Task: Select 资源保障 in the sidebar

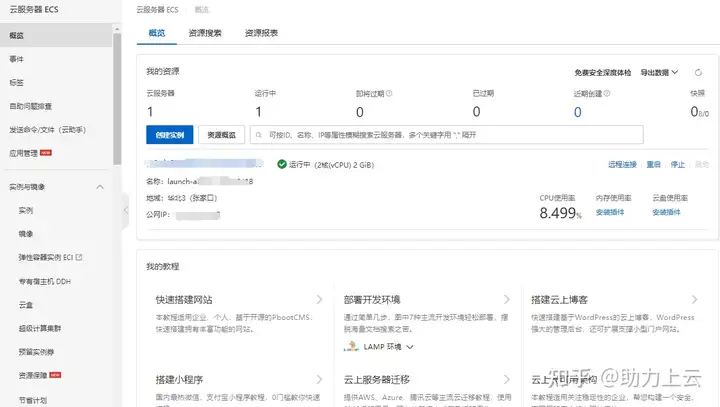Action: tap(33, 375)
